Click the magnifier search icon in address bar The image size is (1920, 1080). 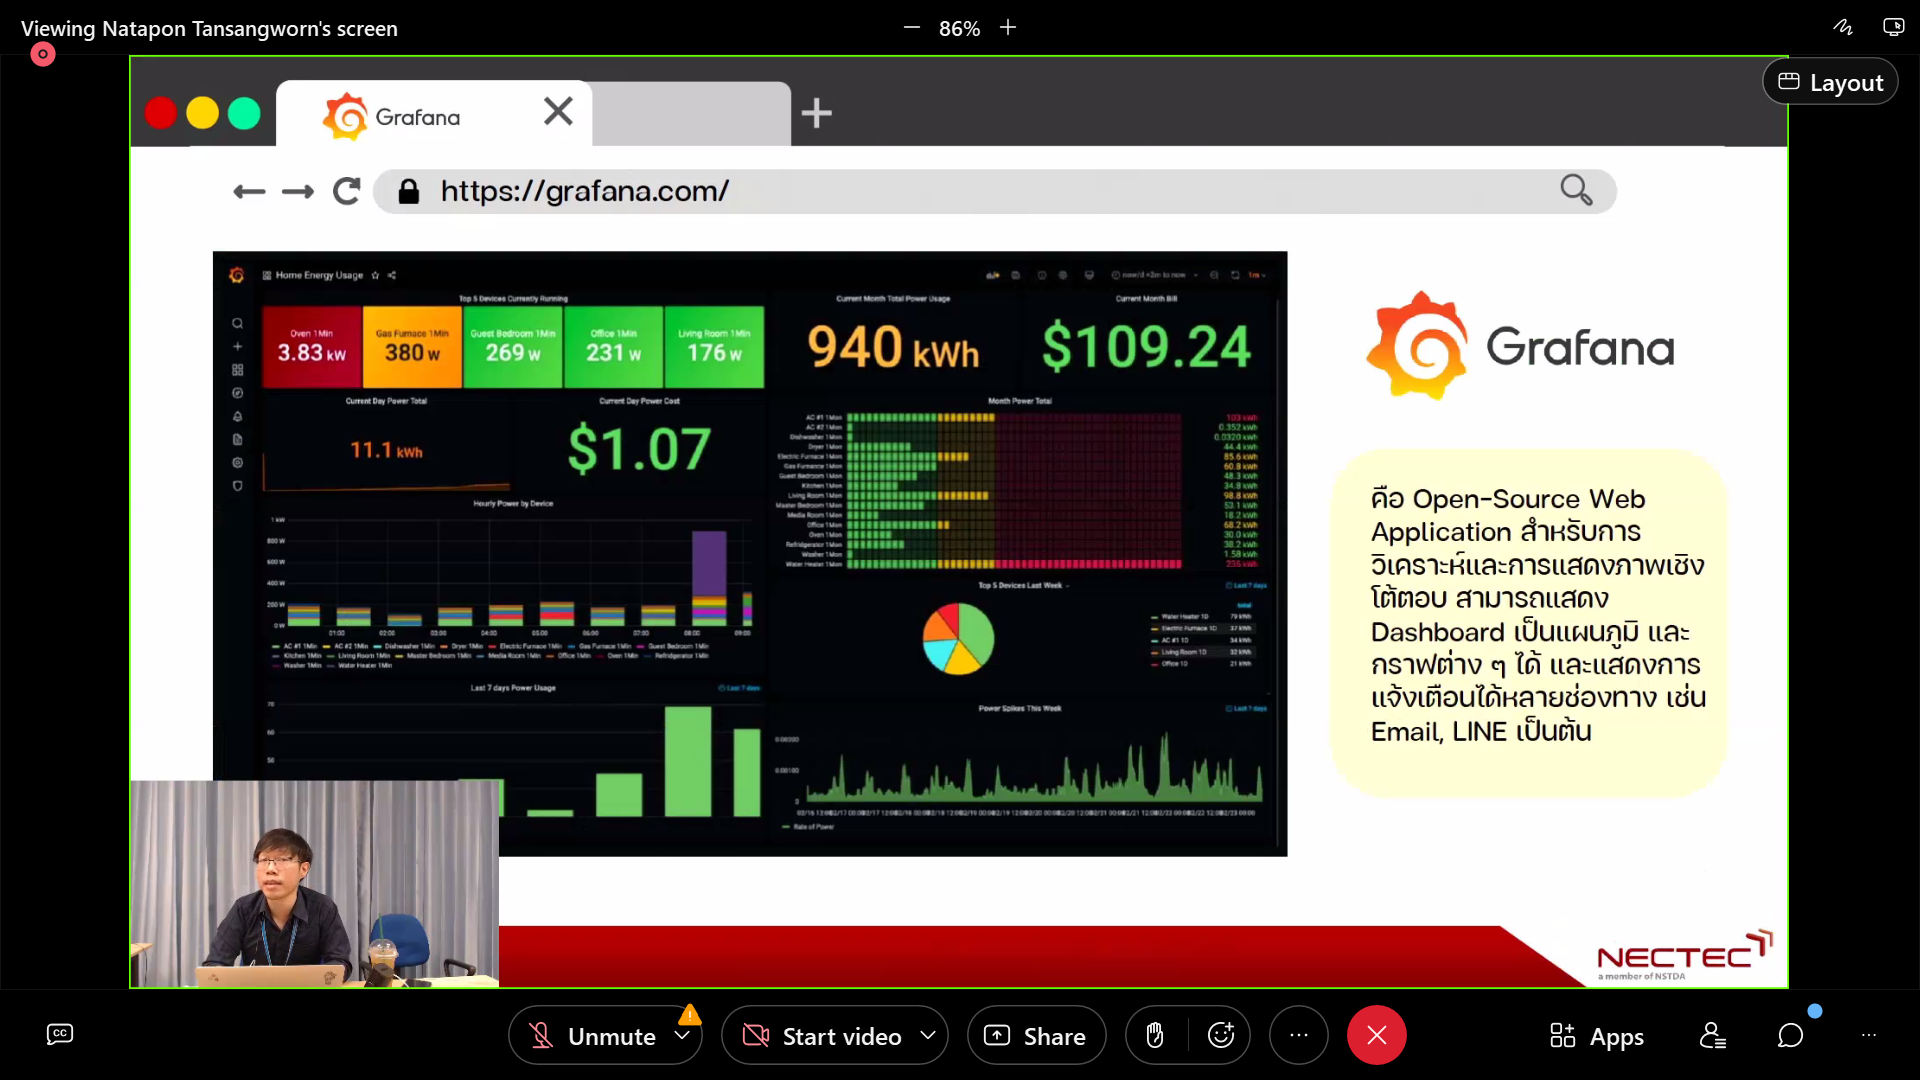1576,189
